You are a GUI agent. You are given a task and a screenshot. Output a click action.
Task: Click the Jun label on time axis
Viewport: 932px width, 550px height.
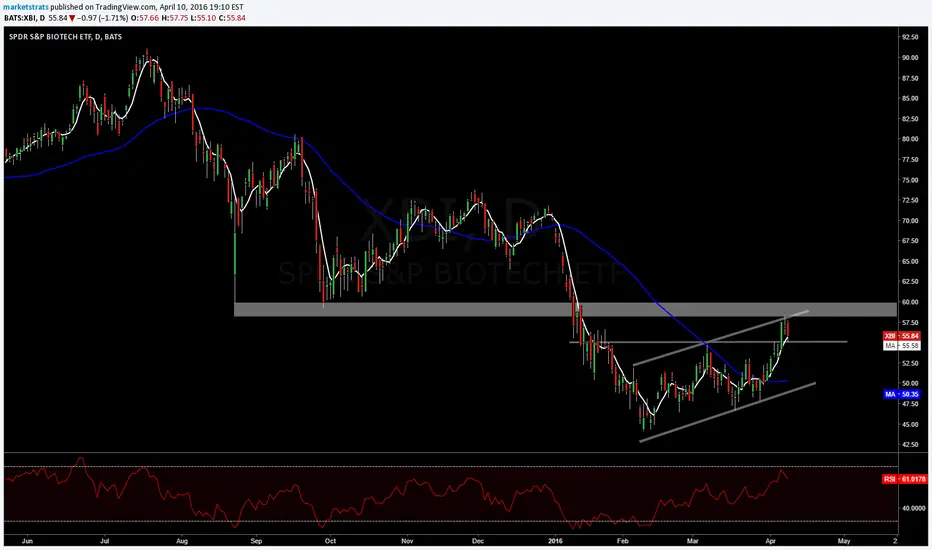coord(27,541)
